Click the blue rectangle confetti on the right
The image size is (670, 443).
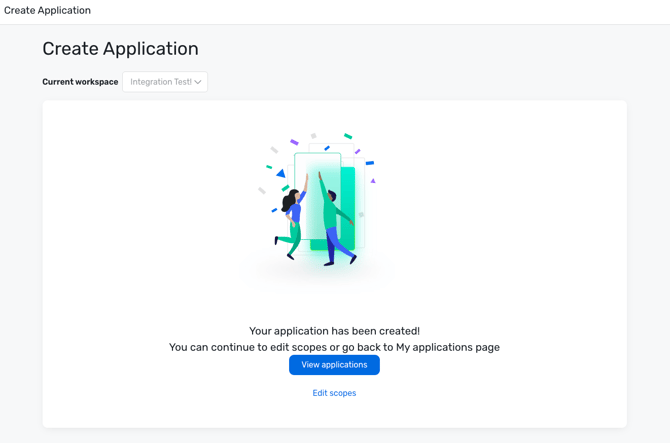[370, 163]
